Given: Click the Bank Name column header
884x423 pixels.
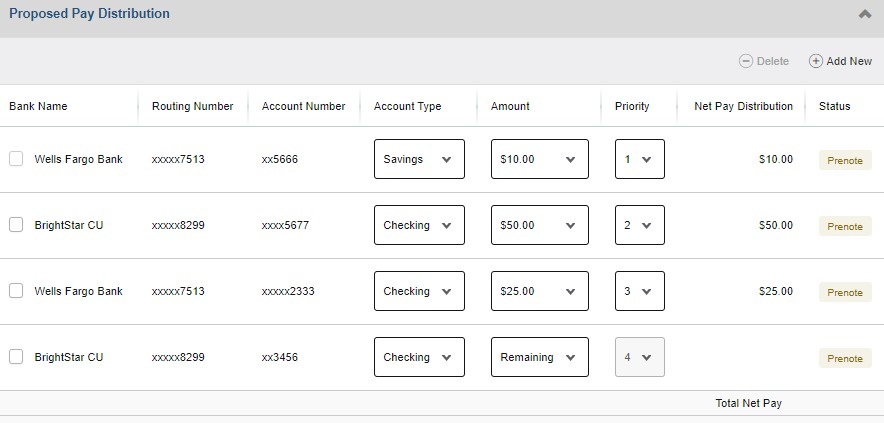Looking at the screenshot, I should click(38, 106).
